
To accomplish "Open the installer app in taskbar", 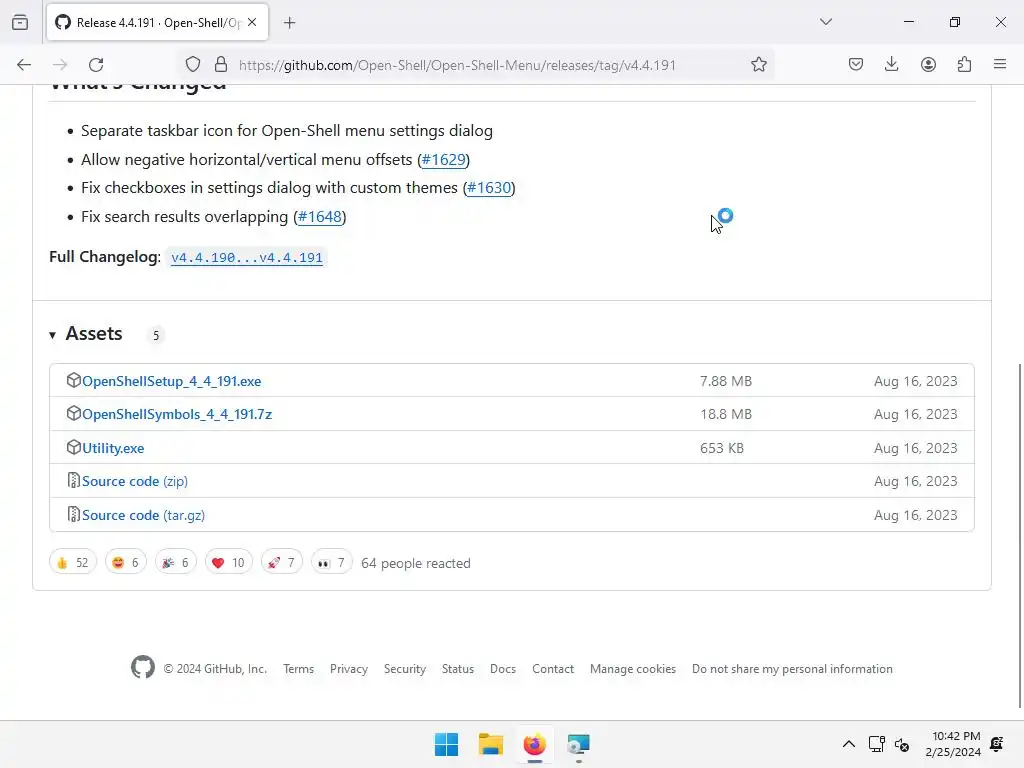I will [578, 744].
